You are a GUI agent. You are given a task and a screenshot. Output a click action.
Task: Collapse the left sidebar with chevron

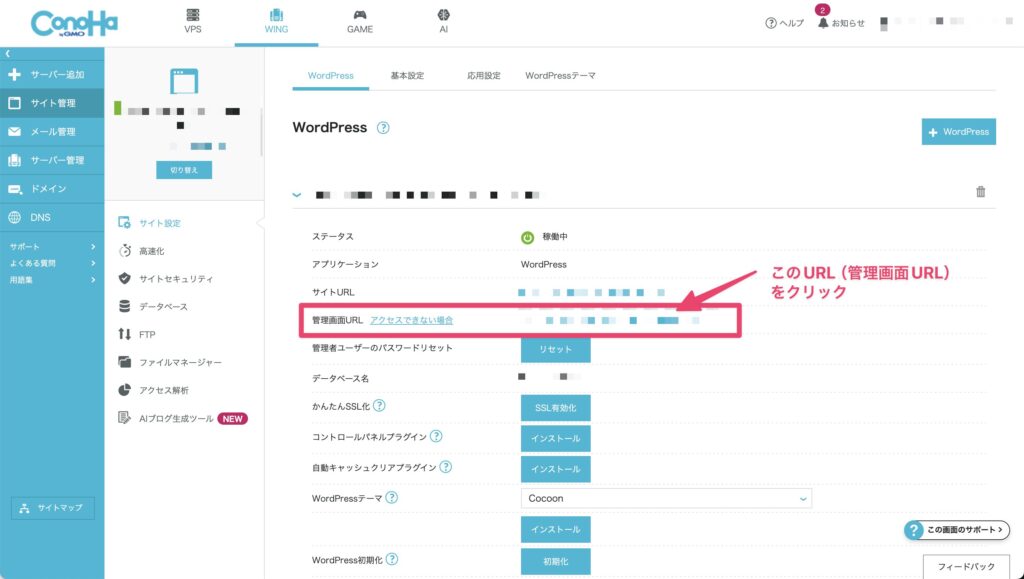pos(7,54)
